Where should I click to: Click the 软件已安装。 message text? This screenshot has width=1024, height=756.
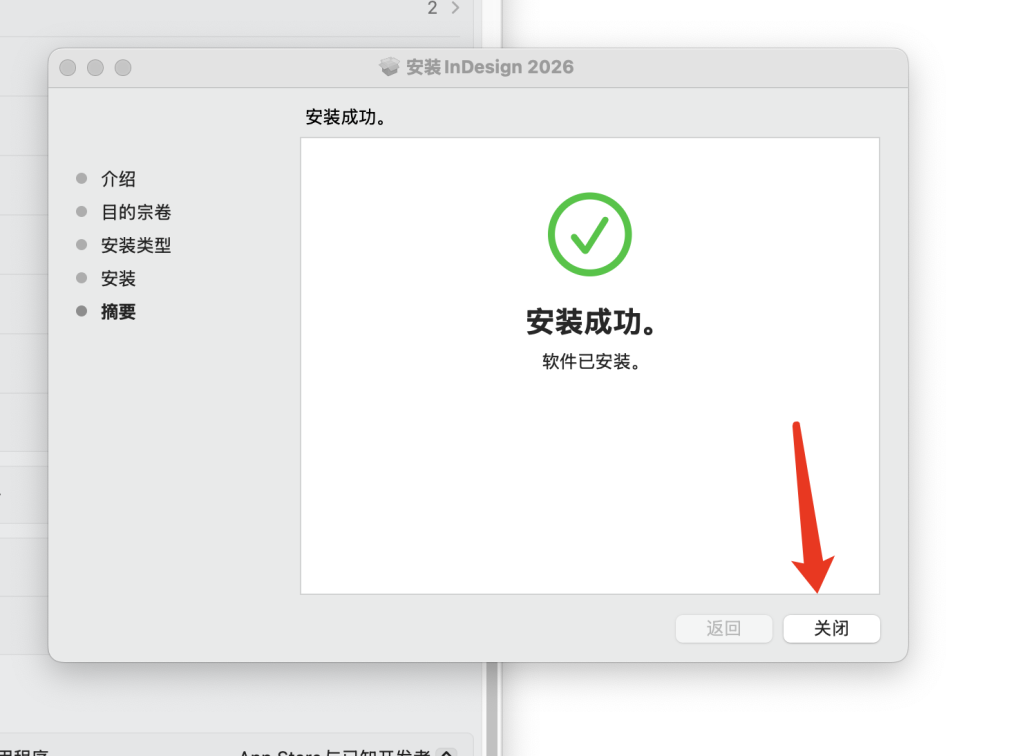591,362
